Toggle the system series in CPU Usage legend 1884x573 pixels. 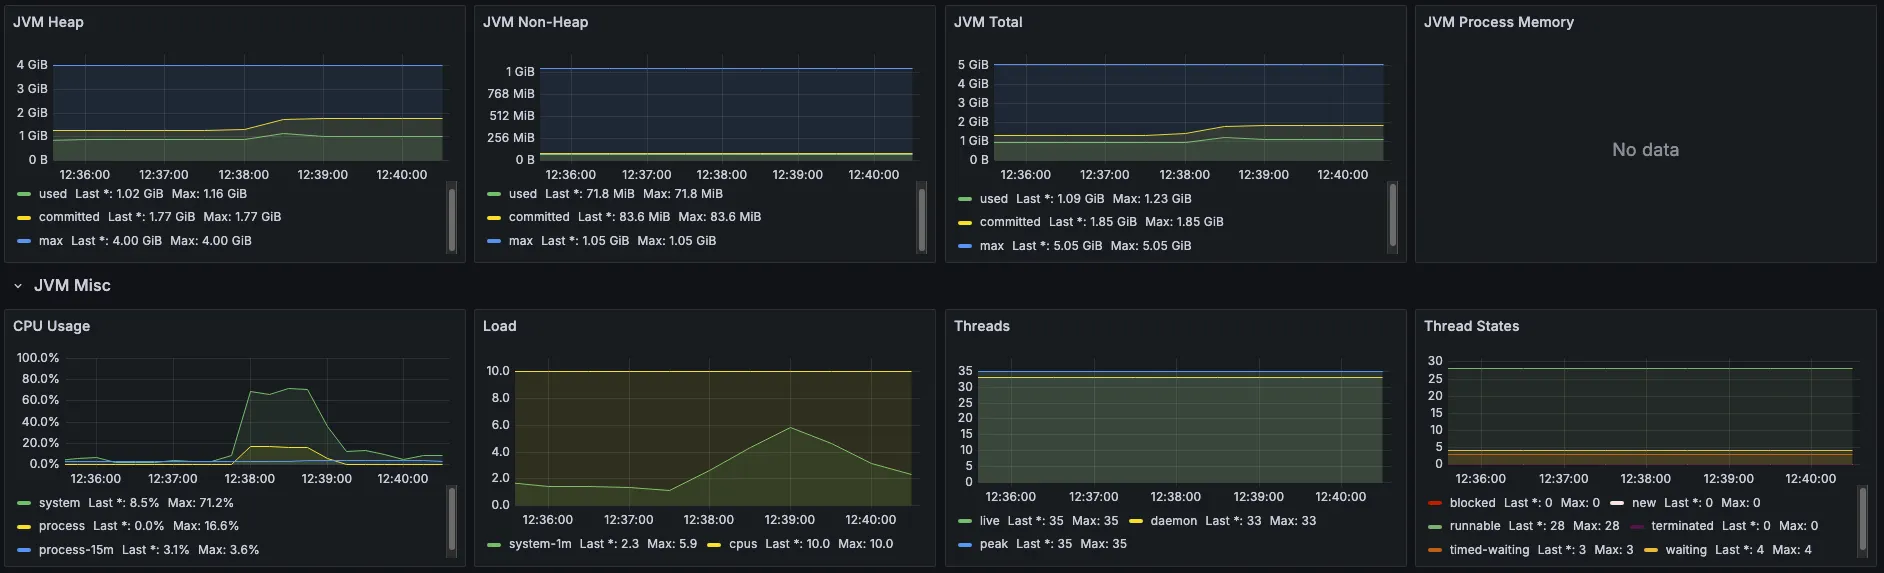(59, 503)
